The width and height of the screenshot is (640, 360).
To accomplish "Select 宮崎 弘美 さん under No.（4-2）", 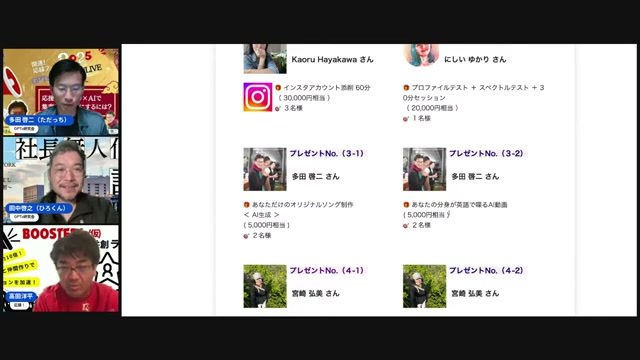I will tap(475, 293).
